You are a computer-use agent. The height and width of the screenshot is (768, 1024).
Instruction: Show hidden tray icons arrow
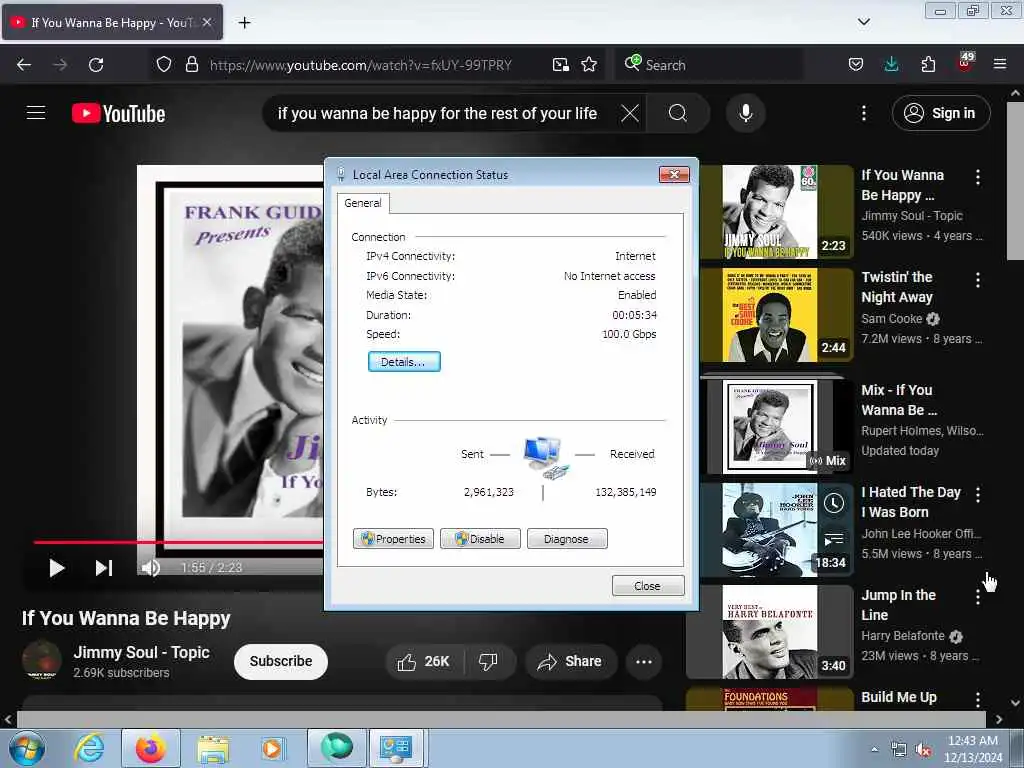click(874, 750)
